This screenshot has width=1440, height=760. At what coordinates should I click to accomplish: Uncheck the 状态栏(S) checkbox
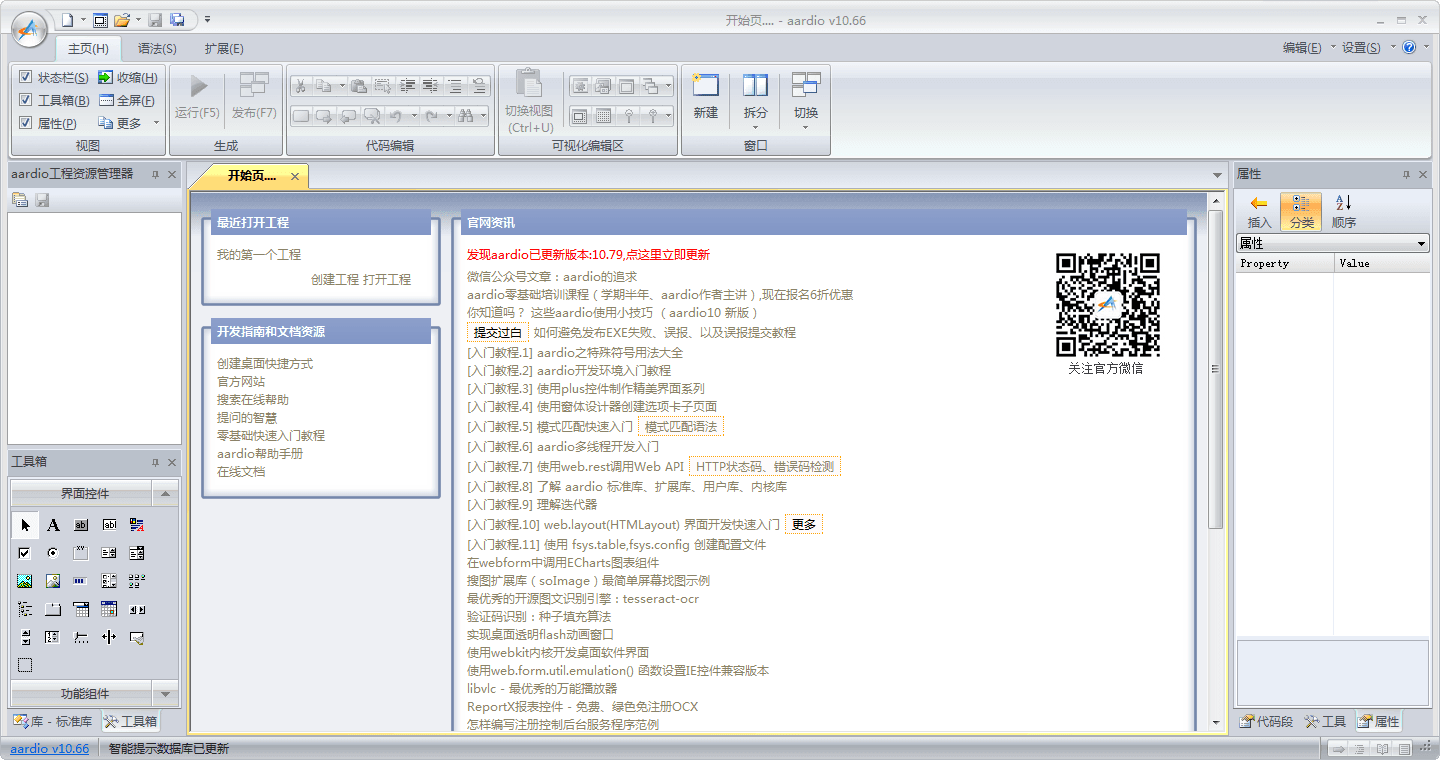[x=26, y=77]
